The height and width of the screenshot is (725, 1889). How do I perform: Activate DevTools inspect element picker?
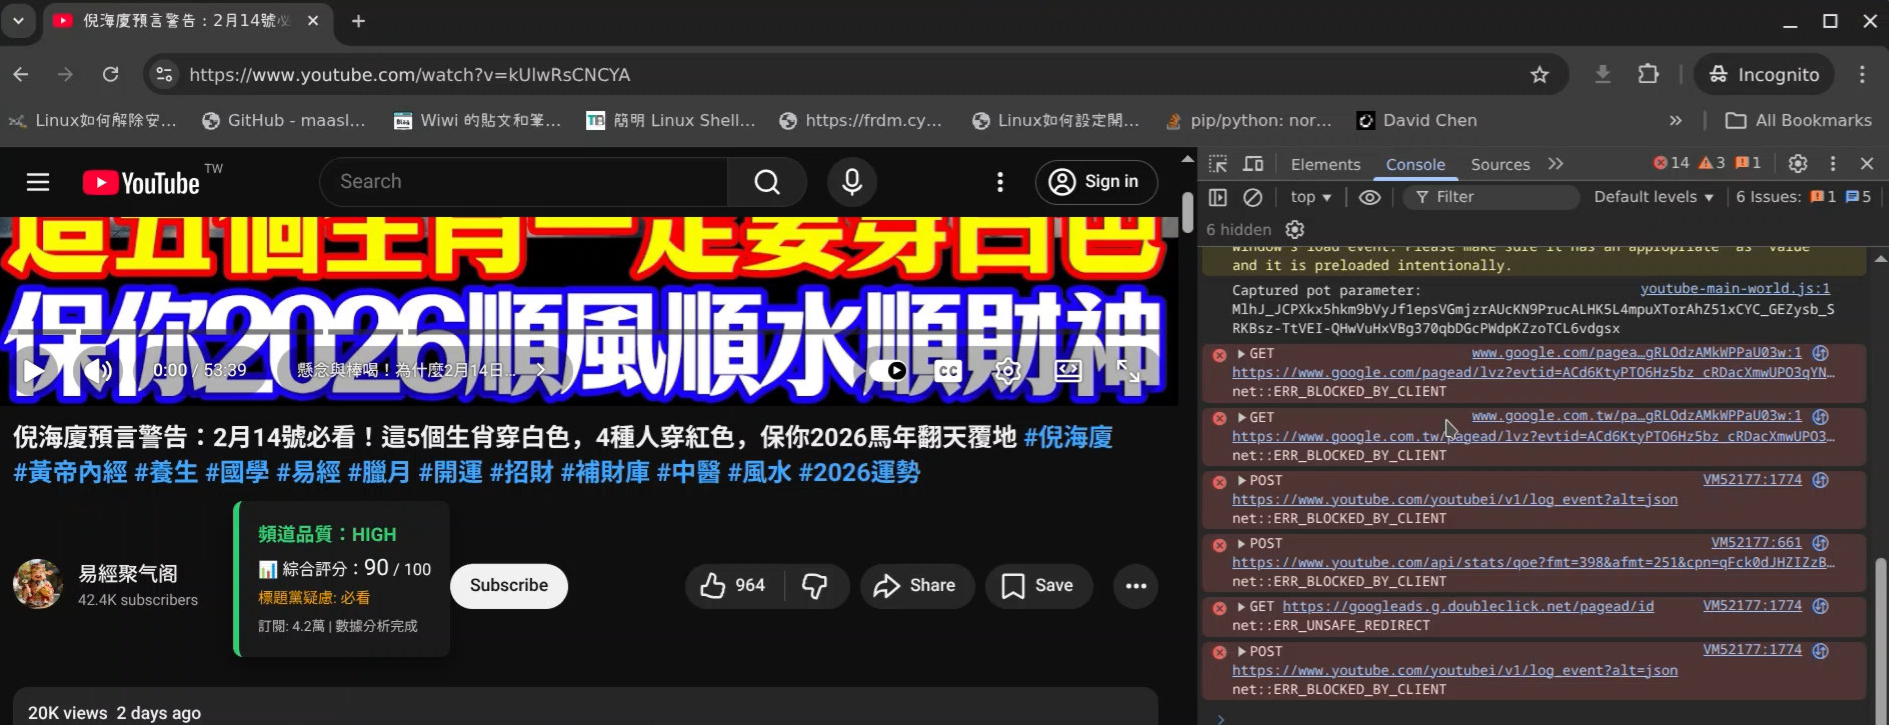1218,164
